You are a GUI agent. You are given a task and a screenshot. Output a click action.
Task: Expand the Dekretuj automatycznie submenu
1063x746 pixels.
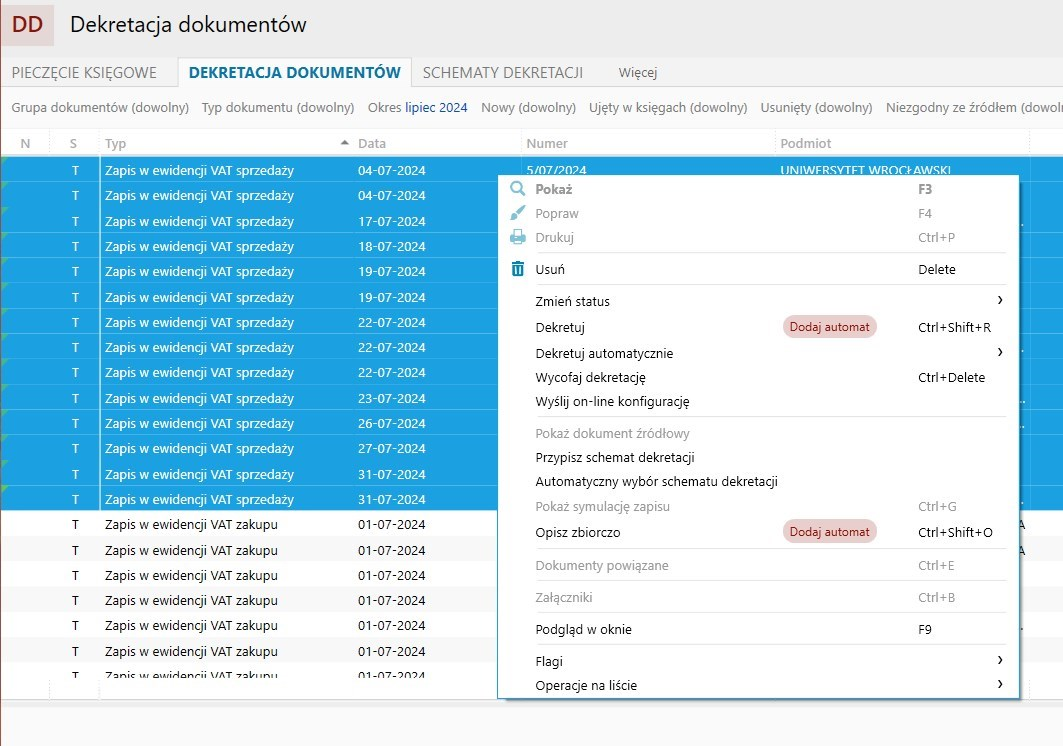point(999,352)
